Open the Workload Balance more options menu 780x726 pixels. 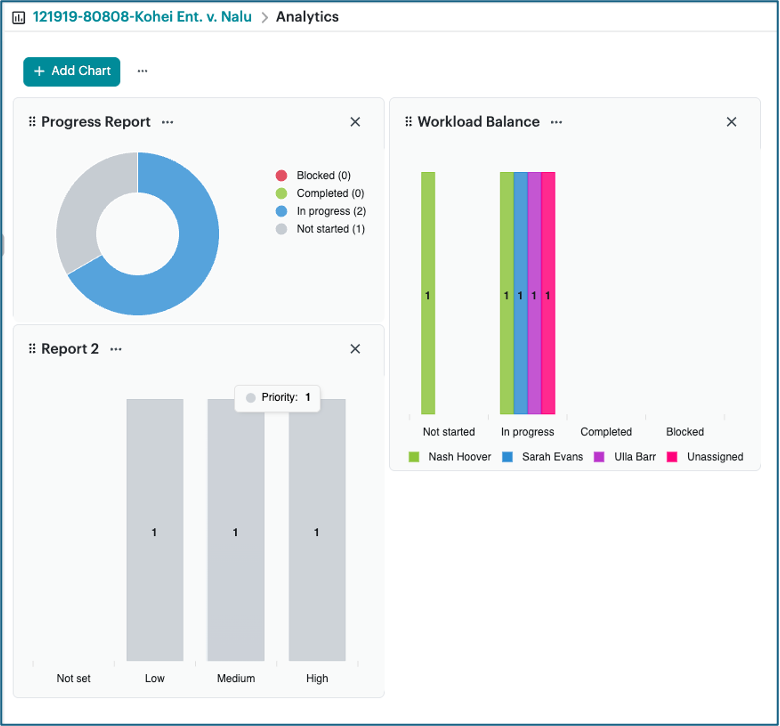[556, 122]
